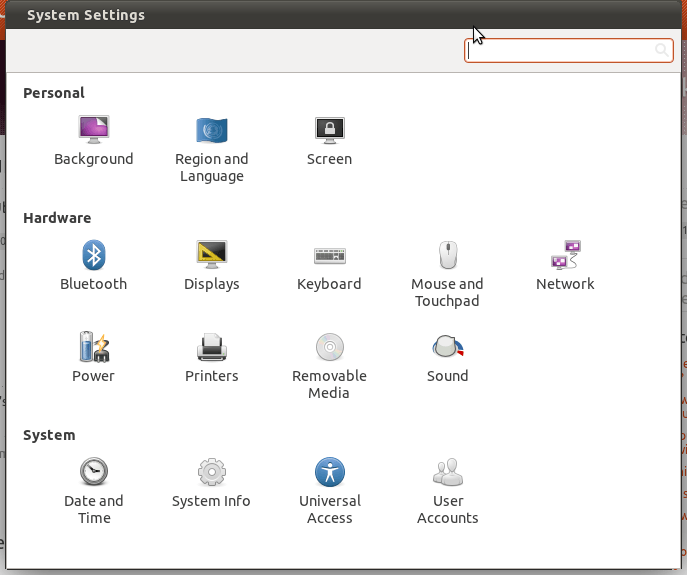Open the Displays settings

[x=212, y=266]
